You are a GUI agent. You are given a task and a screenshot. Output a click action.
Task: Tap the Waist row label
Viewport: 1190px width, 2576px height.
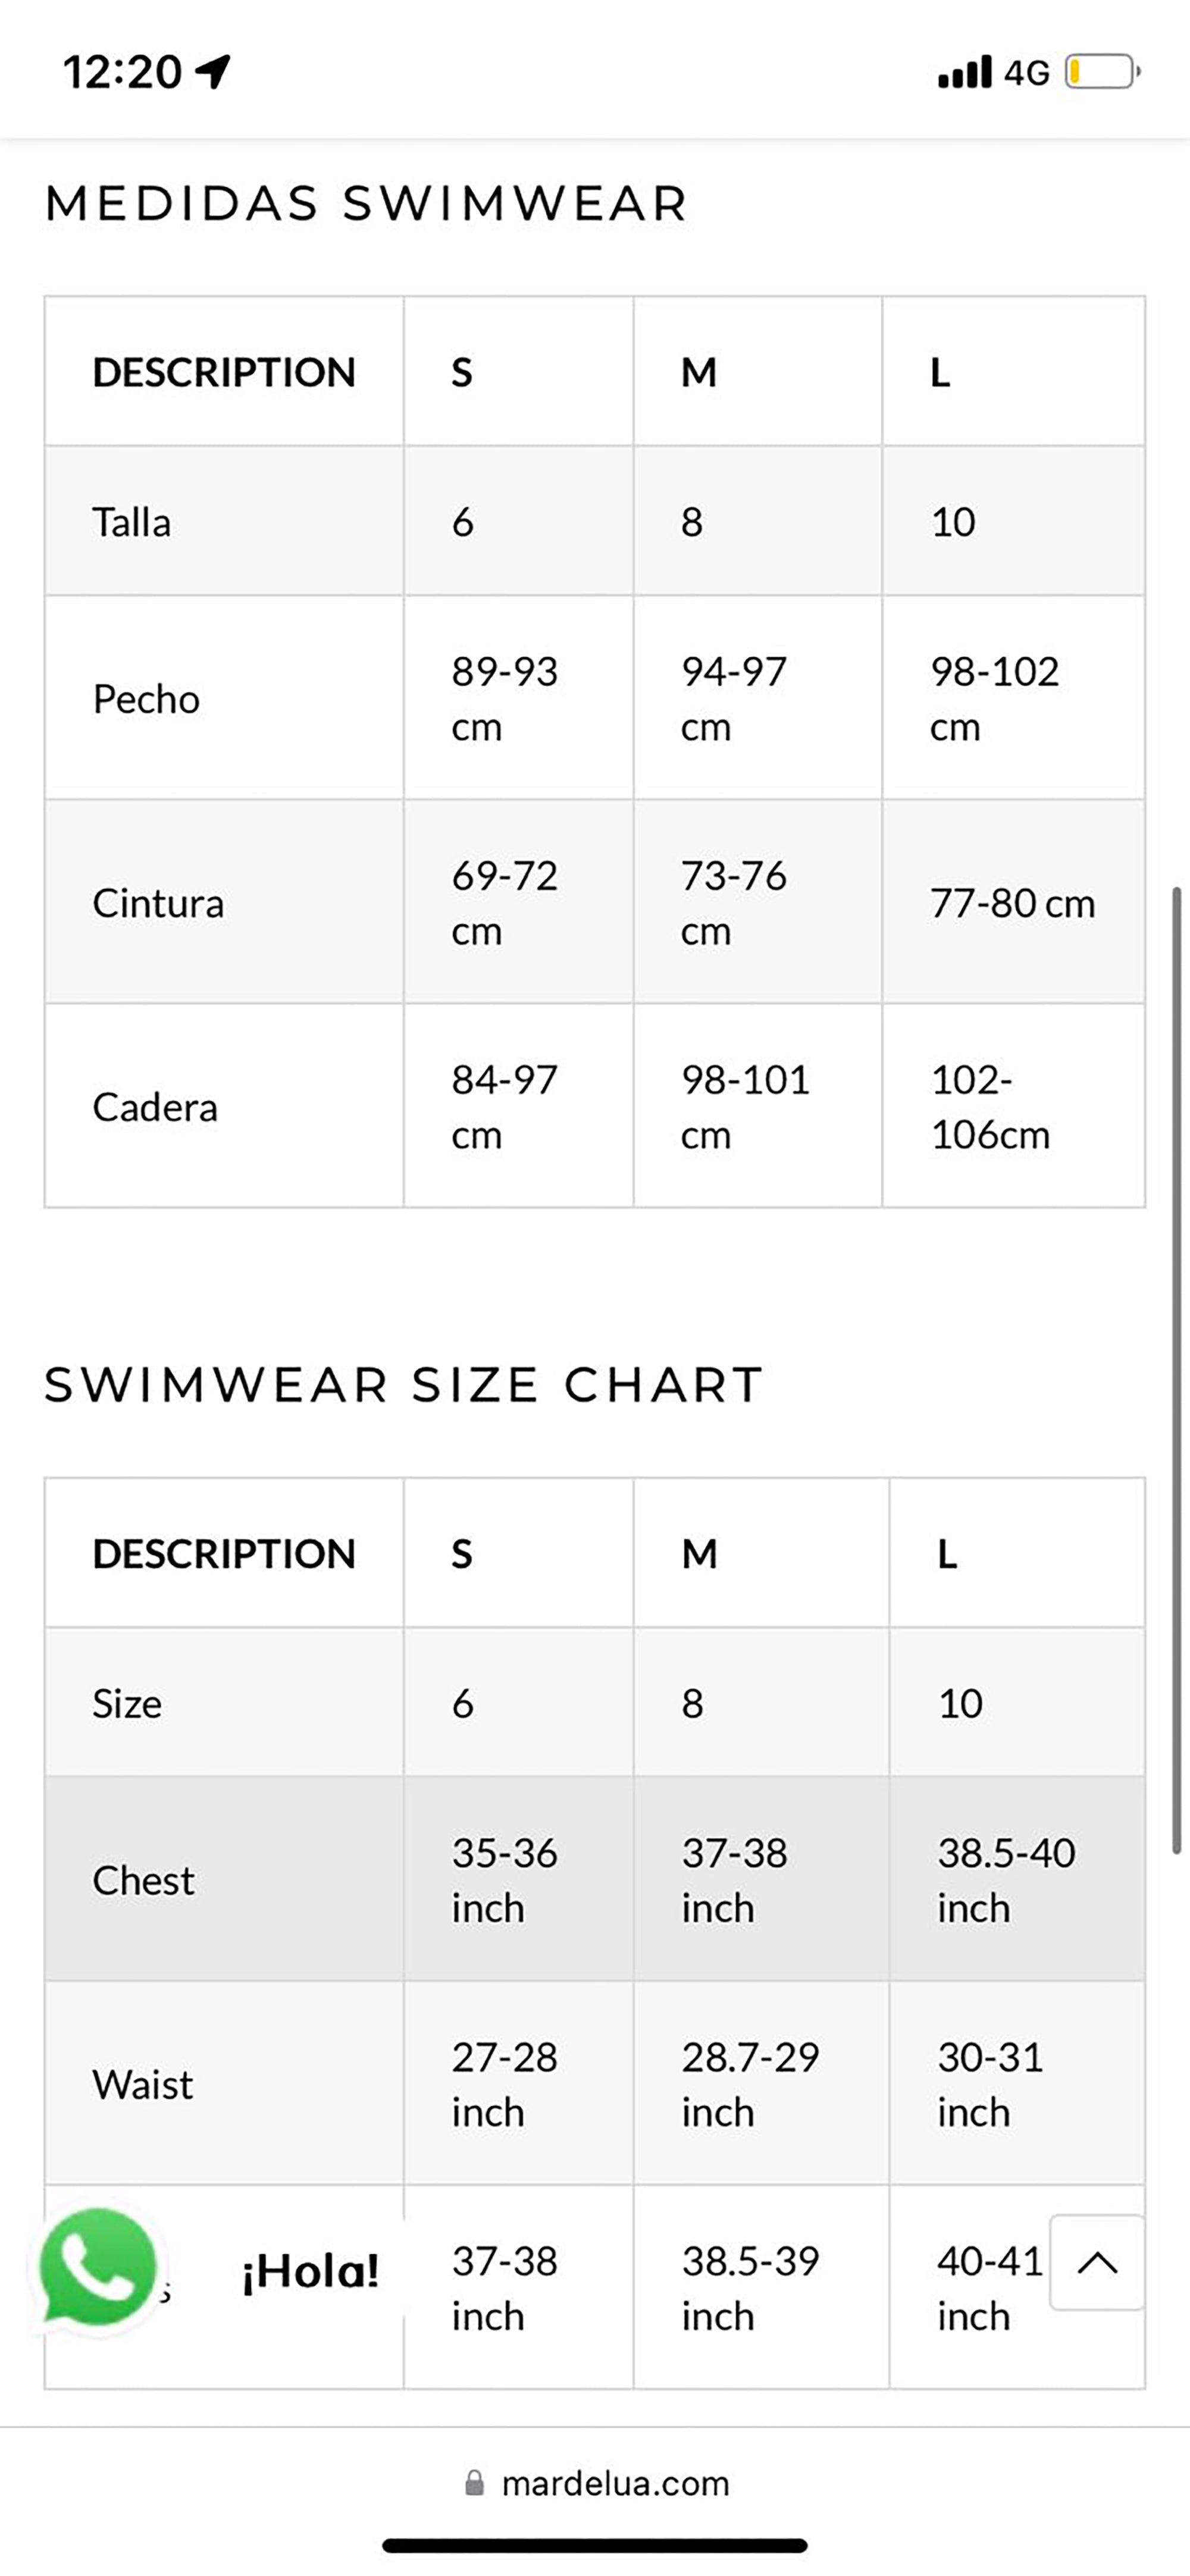point(143,2085)
